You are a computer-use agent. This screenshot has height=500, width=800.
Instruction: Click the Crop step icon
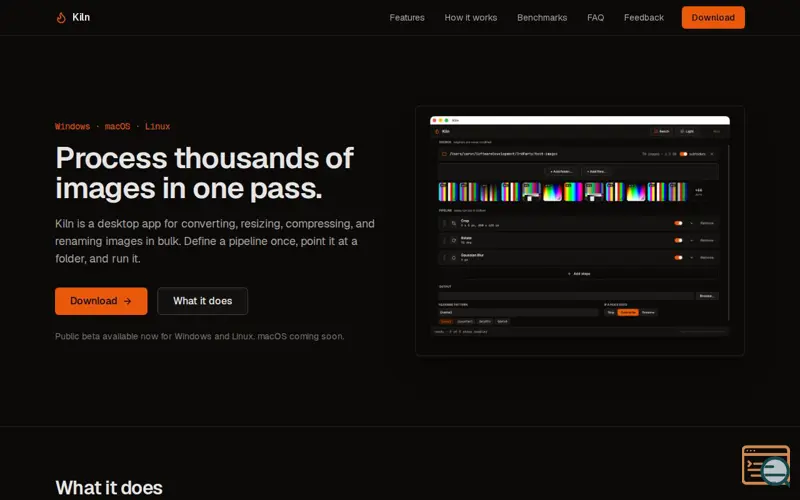454,223
